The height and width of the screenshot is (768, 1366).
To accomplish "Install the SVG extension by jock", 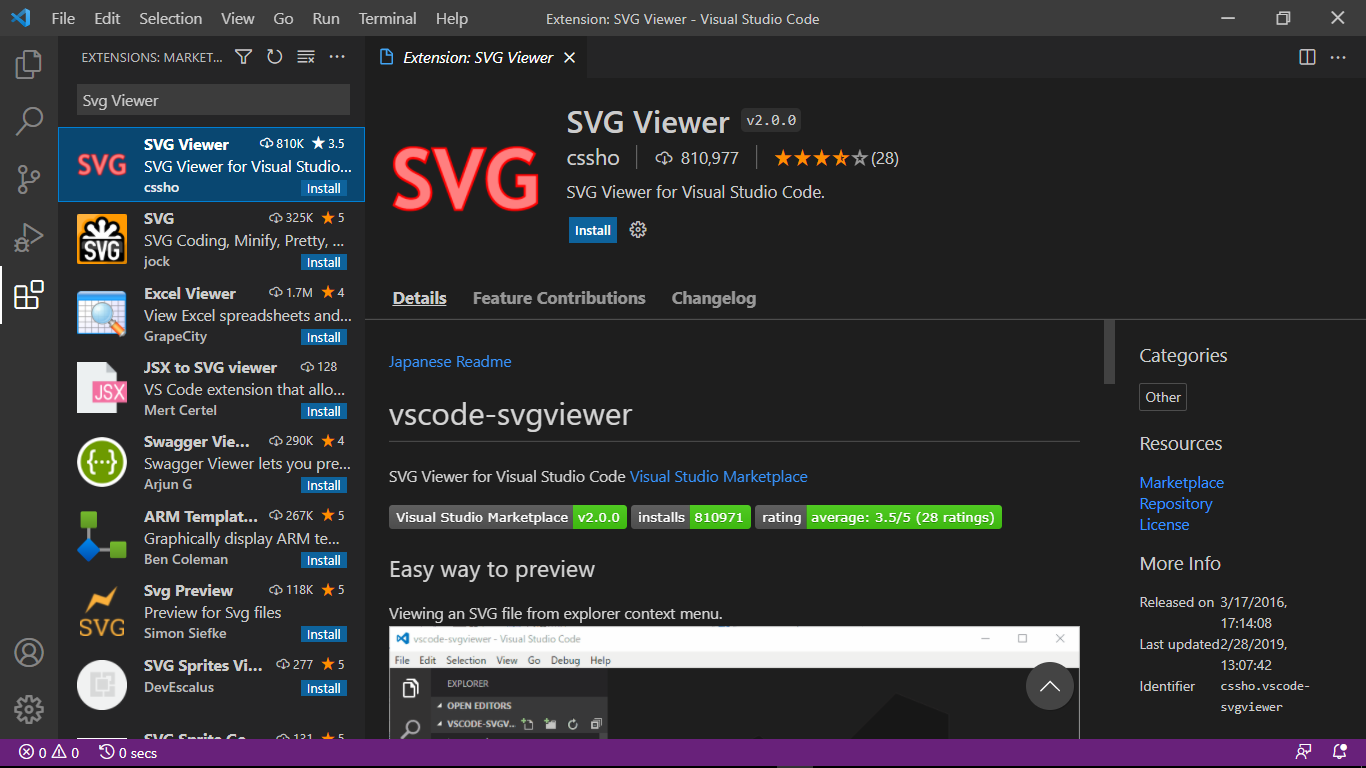I will (x=324, y=262).
